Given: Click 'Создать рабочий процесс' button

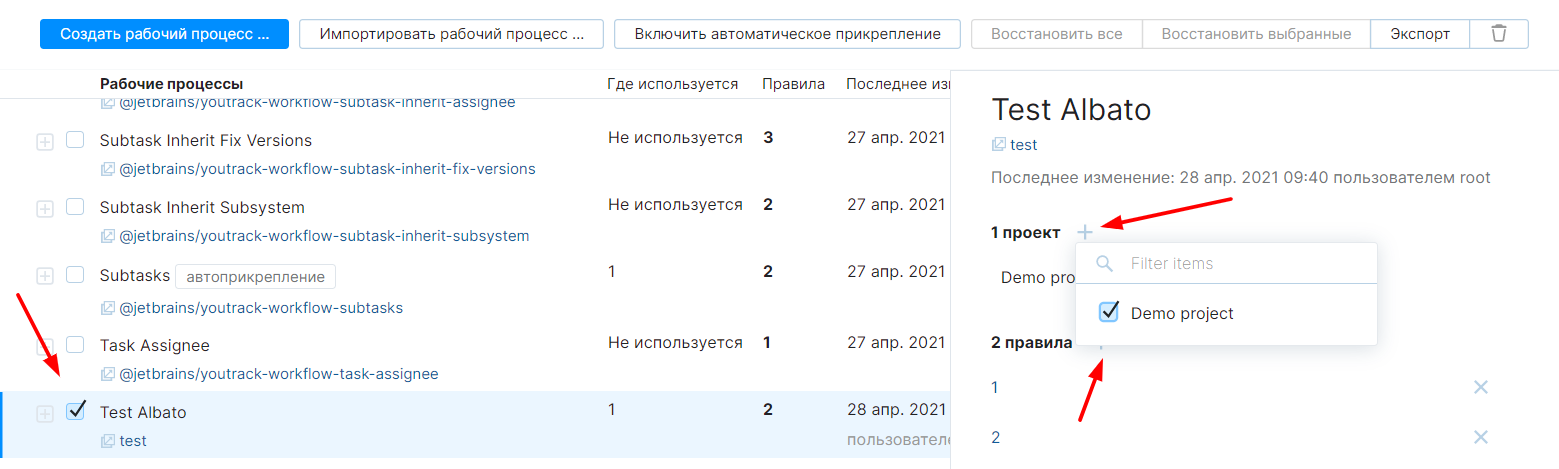Looking at the screenshot, I should [164, 34].
